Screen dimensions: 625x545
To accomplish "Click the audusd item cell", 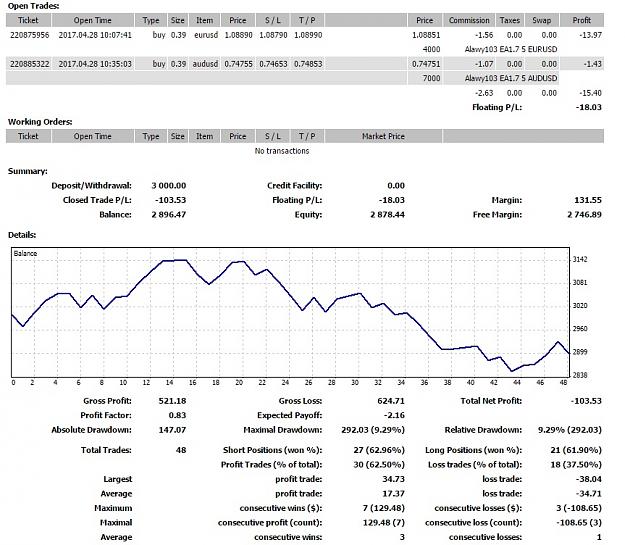I will tap(205, 64).
